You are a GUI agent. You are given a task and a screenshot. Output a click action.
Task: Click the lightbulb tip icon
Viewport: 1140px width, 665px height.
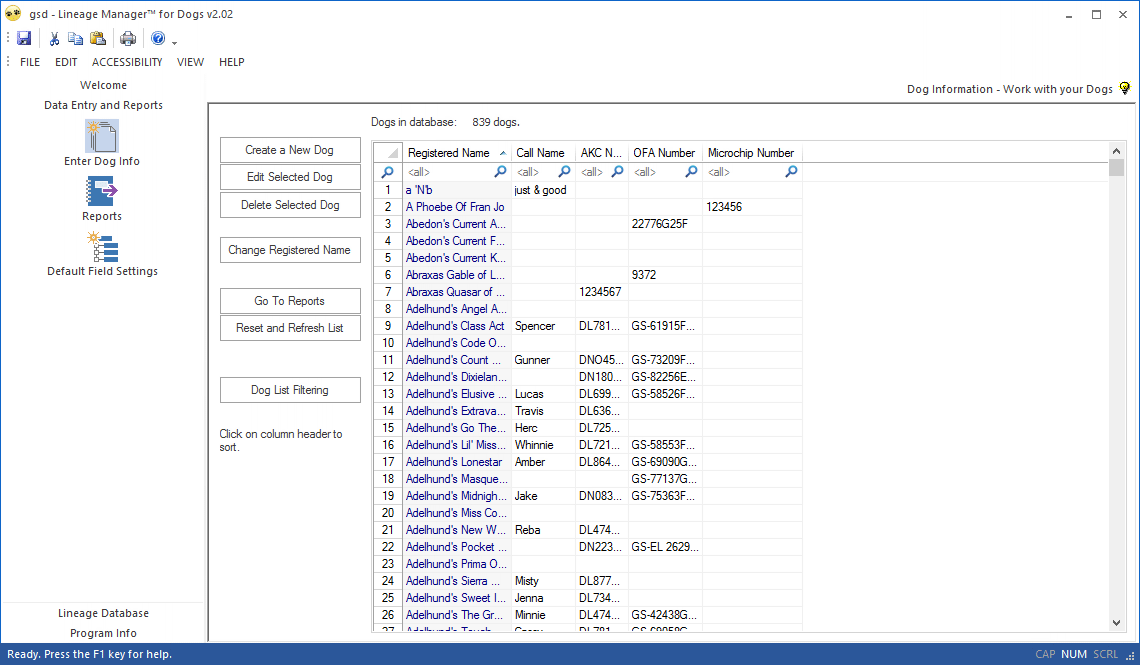1125,89
